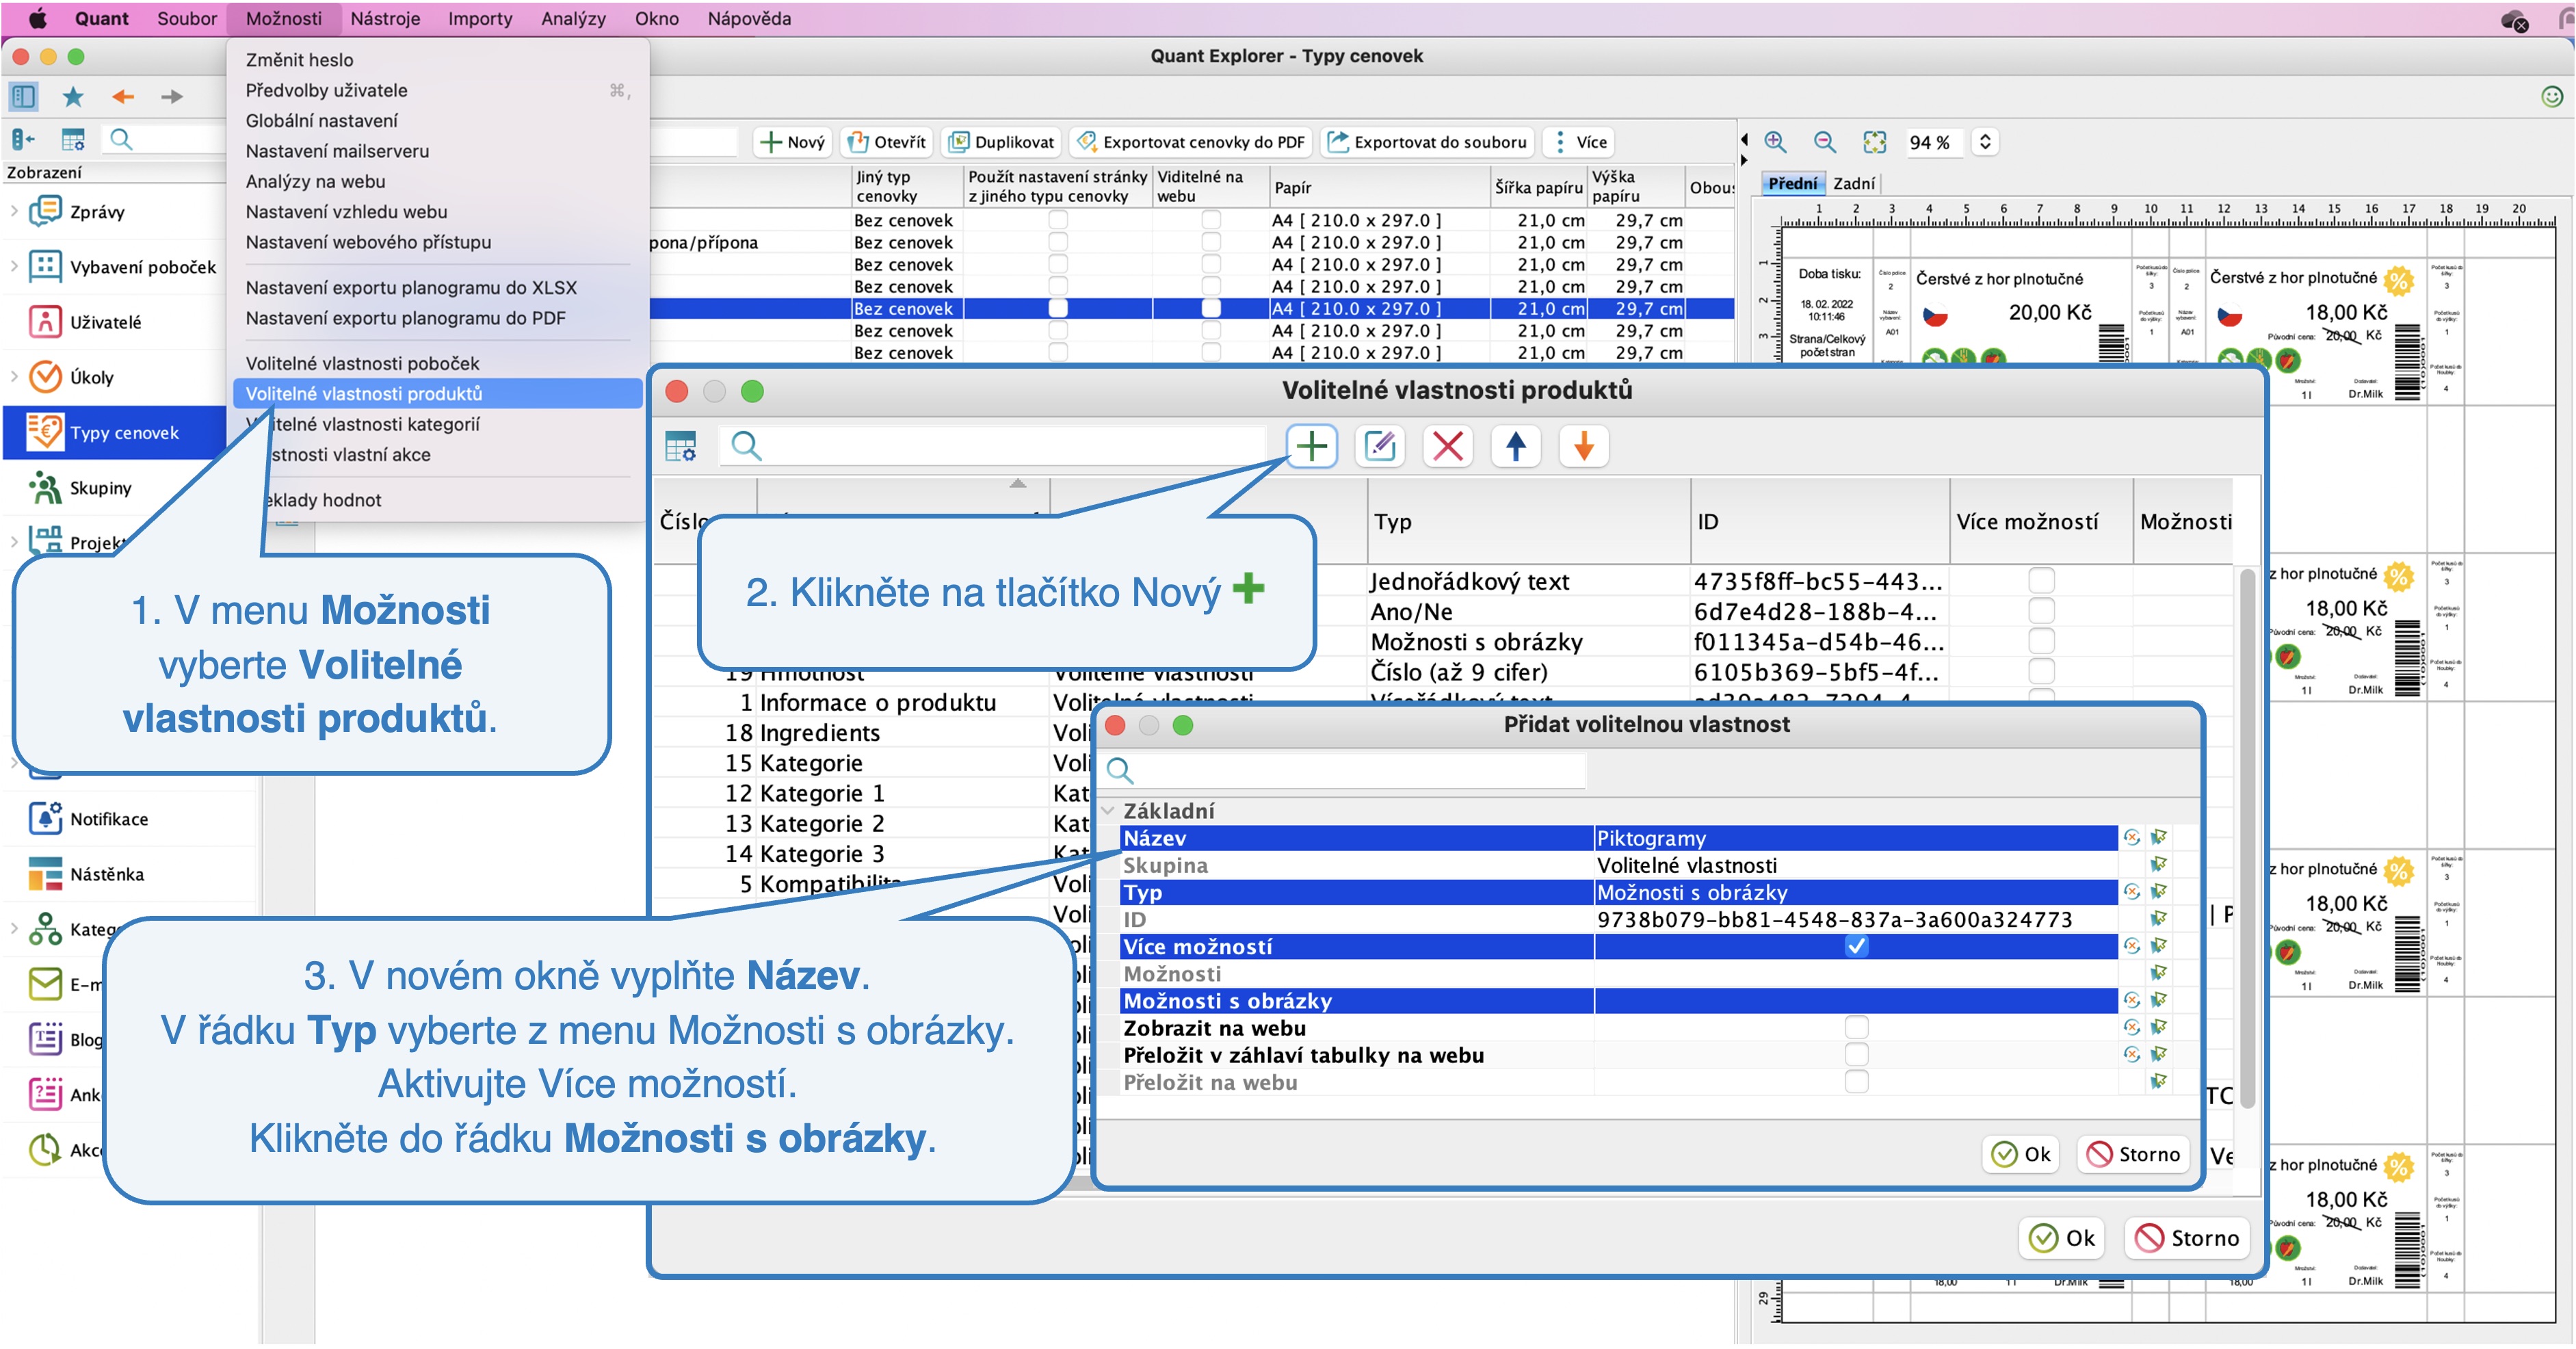Viewport: 2576px width, 1349px height.
Task: Toggle Více možností checkbox for Možnosti s obrázky row
Action: tap(2041, 641)
